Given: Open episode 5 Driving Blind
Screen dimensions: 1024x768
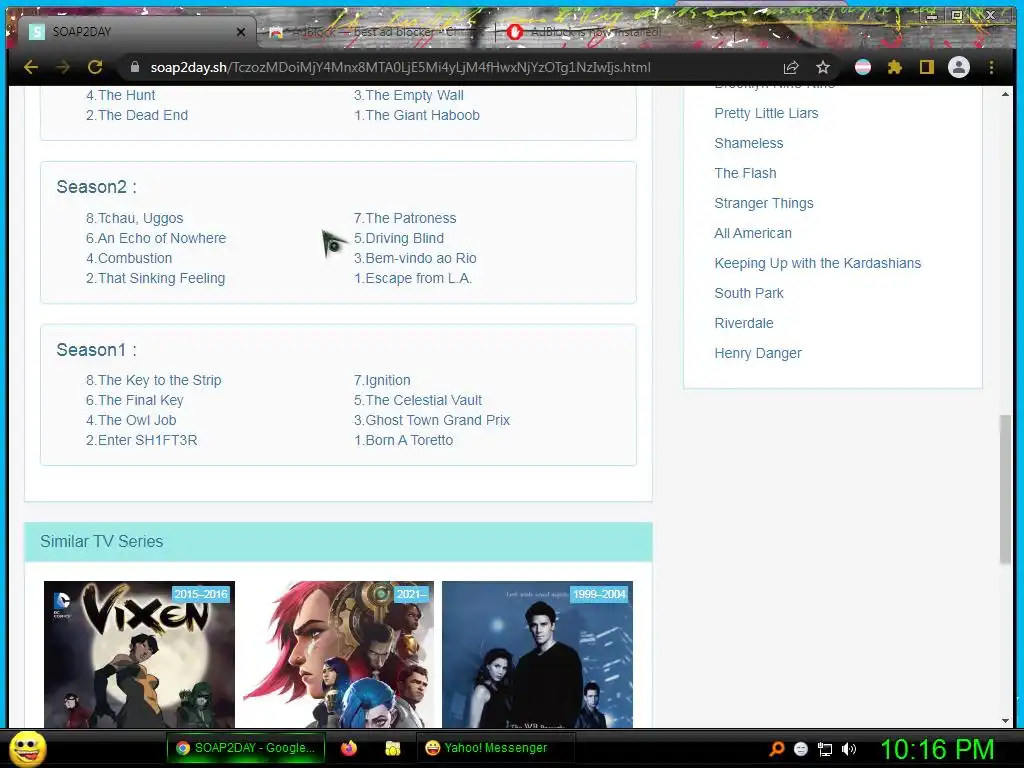Looking at the screenshot, I should 399,238.
